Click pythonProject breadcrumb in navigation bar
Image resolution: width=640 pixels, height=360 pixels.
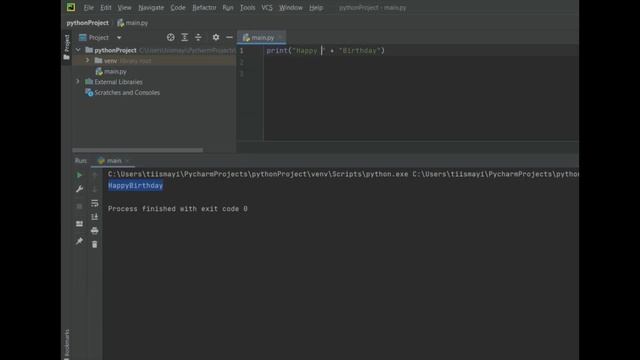coord(87,23)
